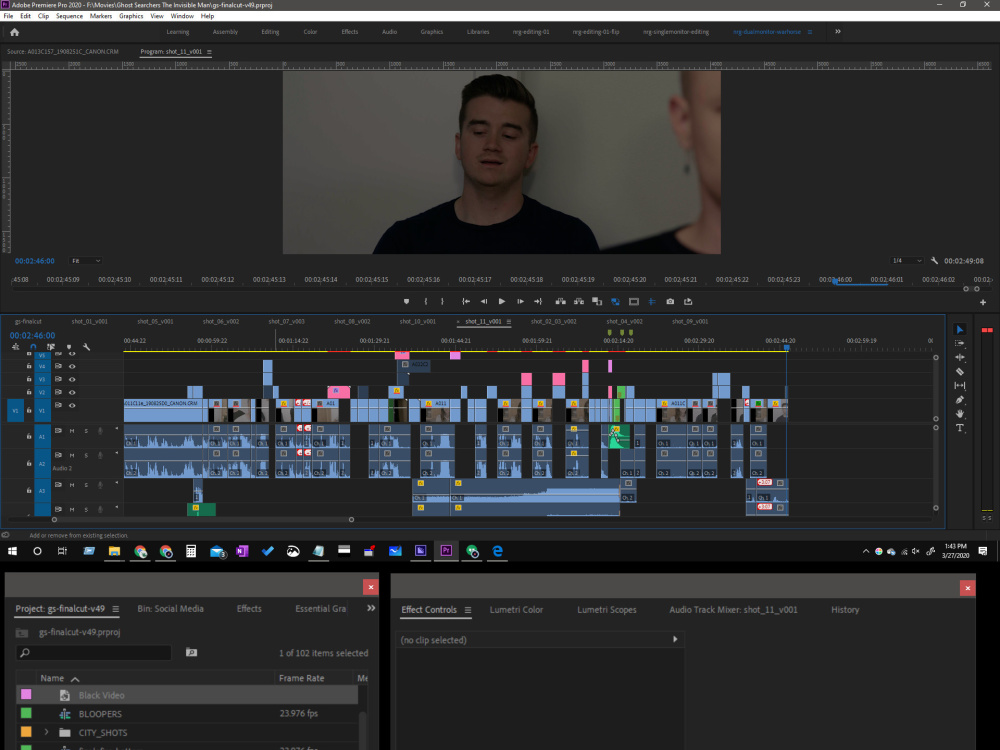The width and height of the screenshot is (1000, 750).
Task: Open the Fit zoom level dropdown
Action: 85,261
